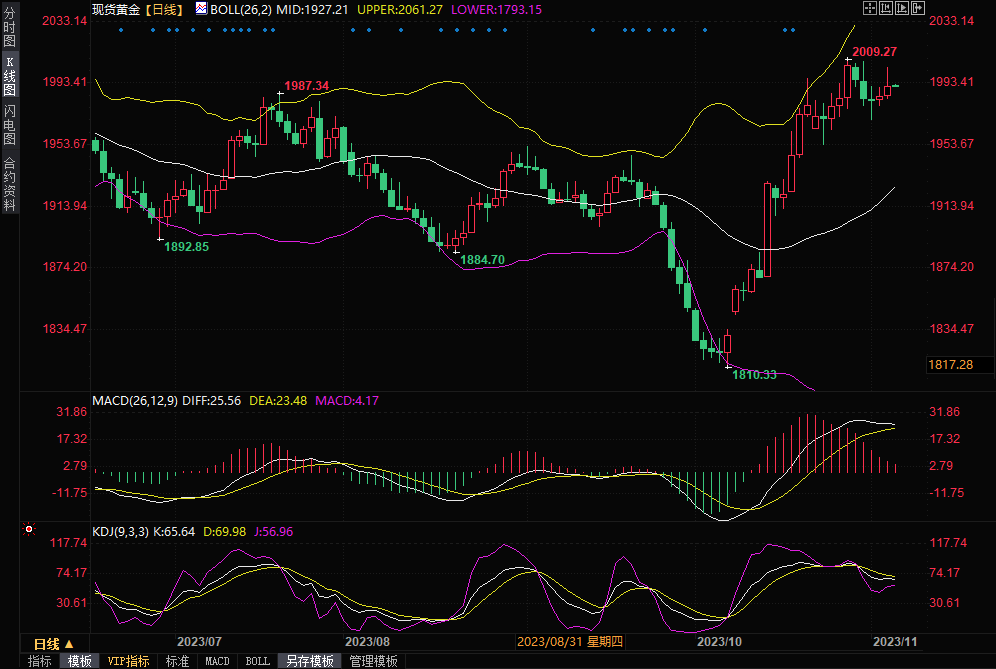This screenshot has height=669, width=996.
Task: Click the shift-chart-right arrow icon
Action: point(916,8)
